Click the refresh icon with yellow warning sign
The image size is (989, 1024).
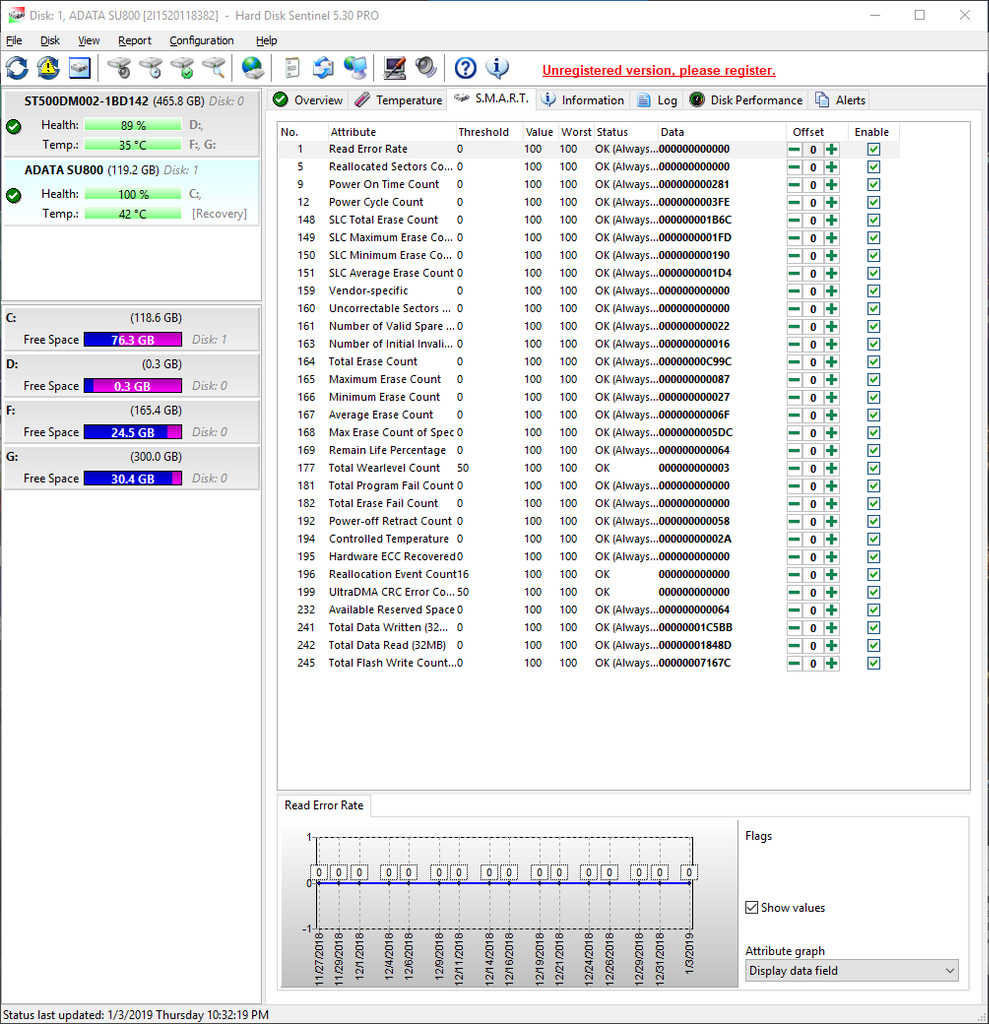point(48,68)
